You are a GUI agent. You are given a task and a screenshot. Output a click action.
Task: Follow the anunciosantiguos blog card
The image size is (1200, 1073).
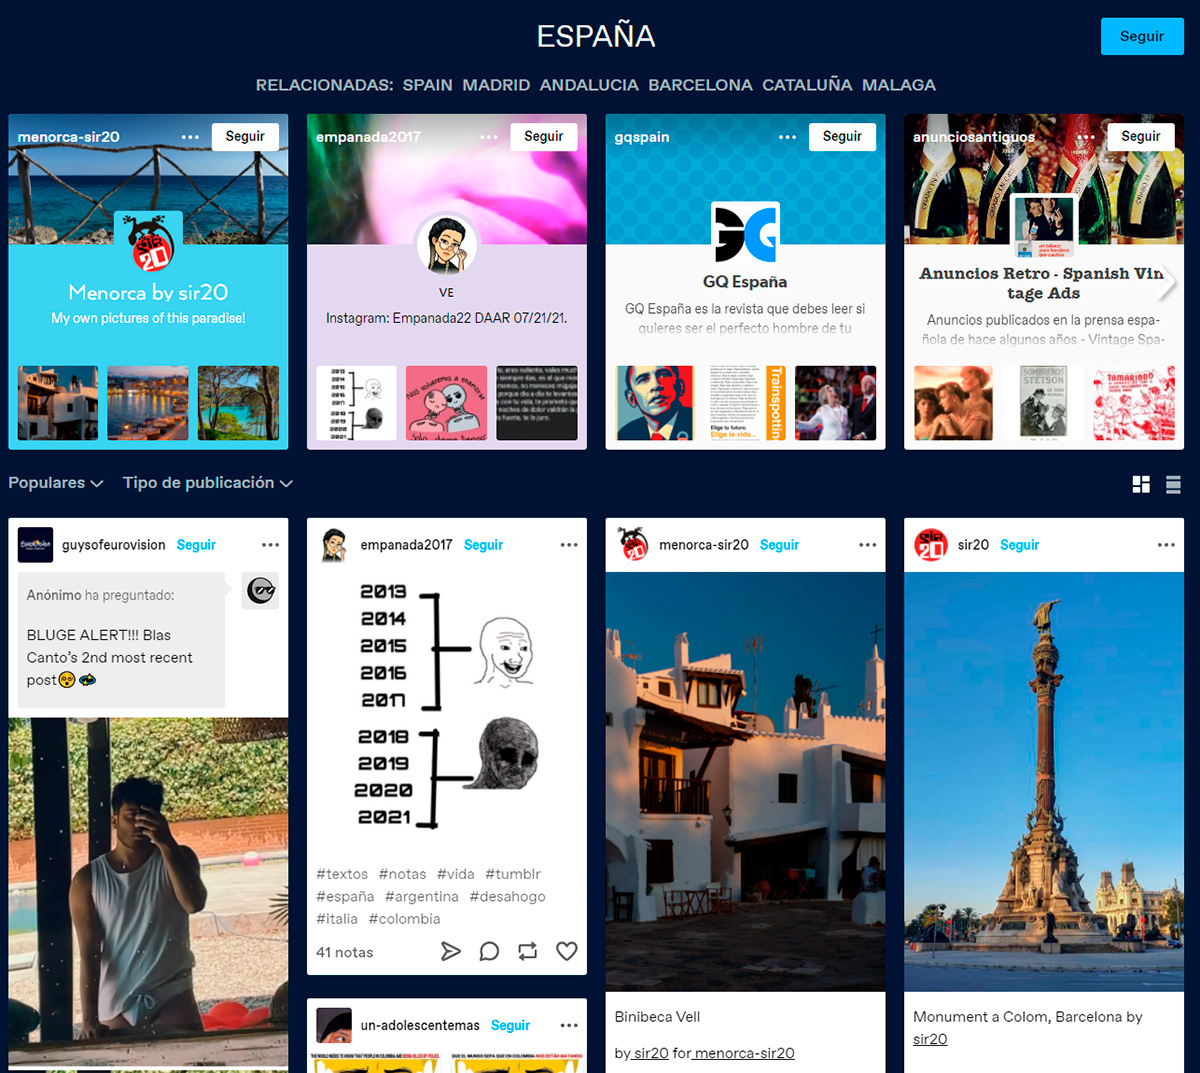1140,137
